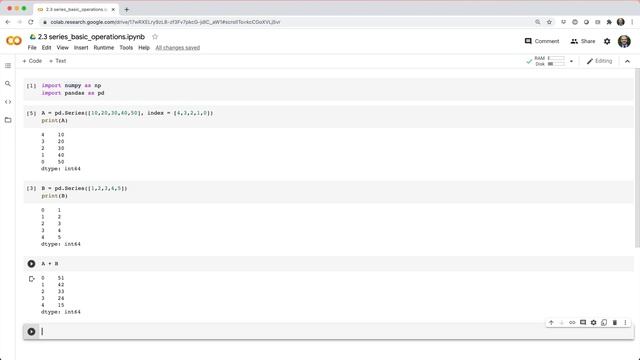Click the print(A) code line
This screenshot has height=360, width=640.
point(54,120)
